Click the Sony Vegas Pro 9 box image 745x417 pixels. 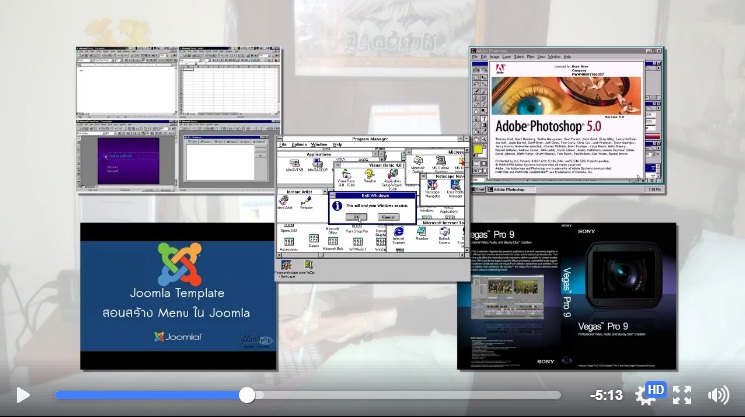point(566,296)
